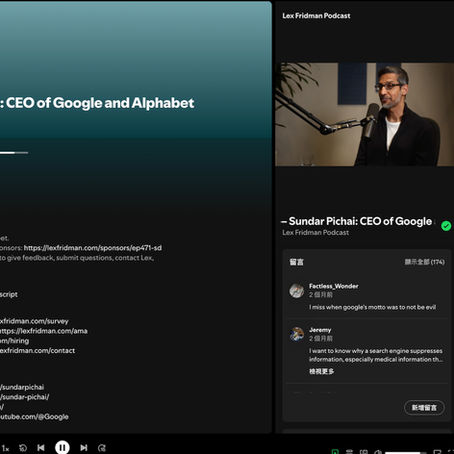Click the Sundar Pichai video thumbnail

[x=364, y=114]
